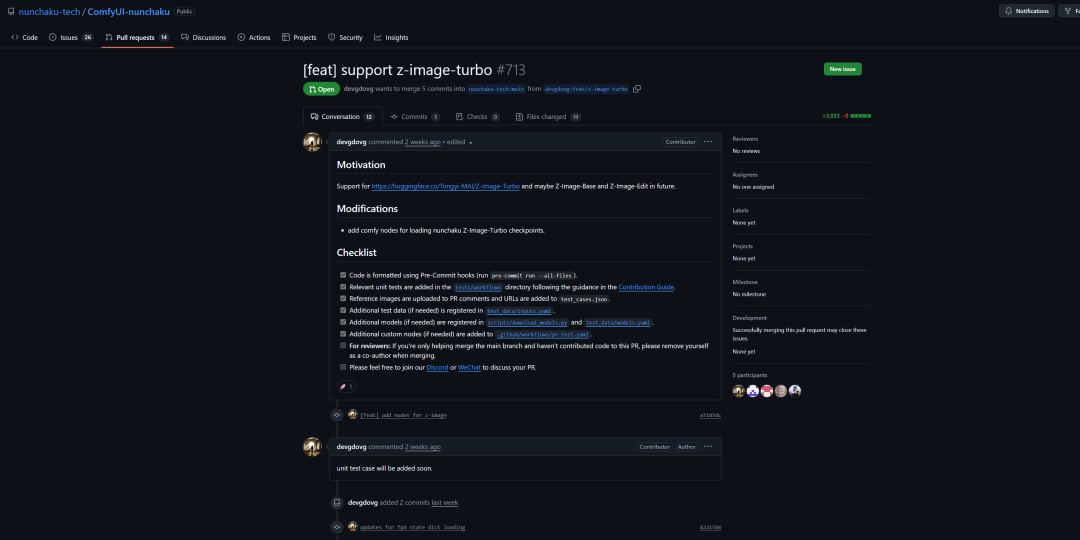Open commit hash 42215b6
1080x540 pixels.
(x=710, y=527)
